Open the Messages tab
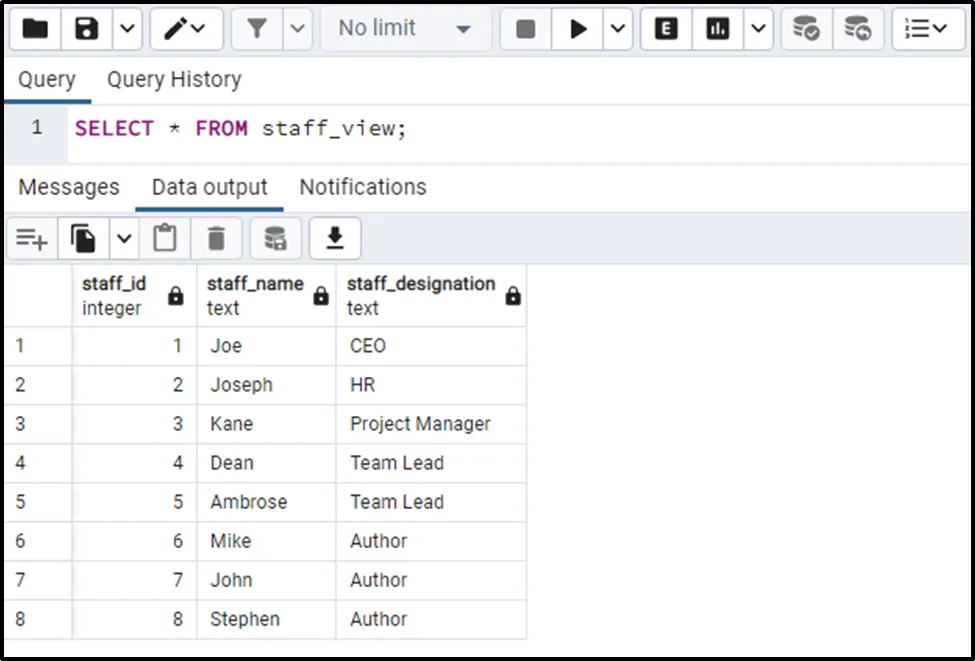The height and width of the screenshot is (661, 975). 69,187
